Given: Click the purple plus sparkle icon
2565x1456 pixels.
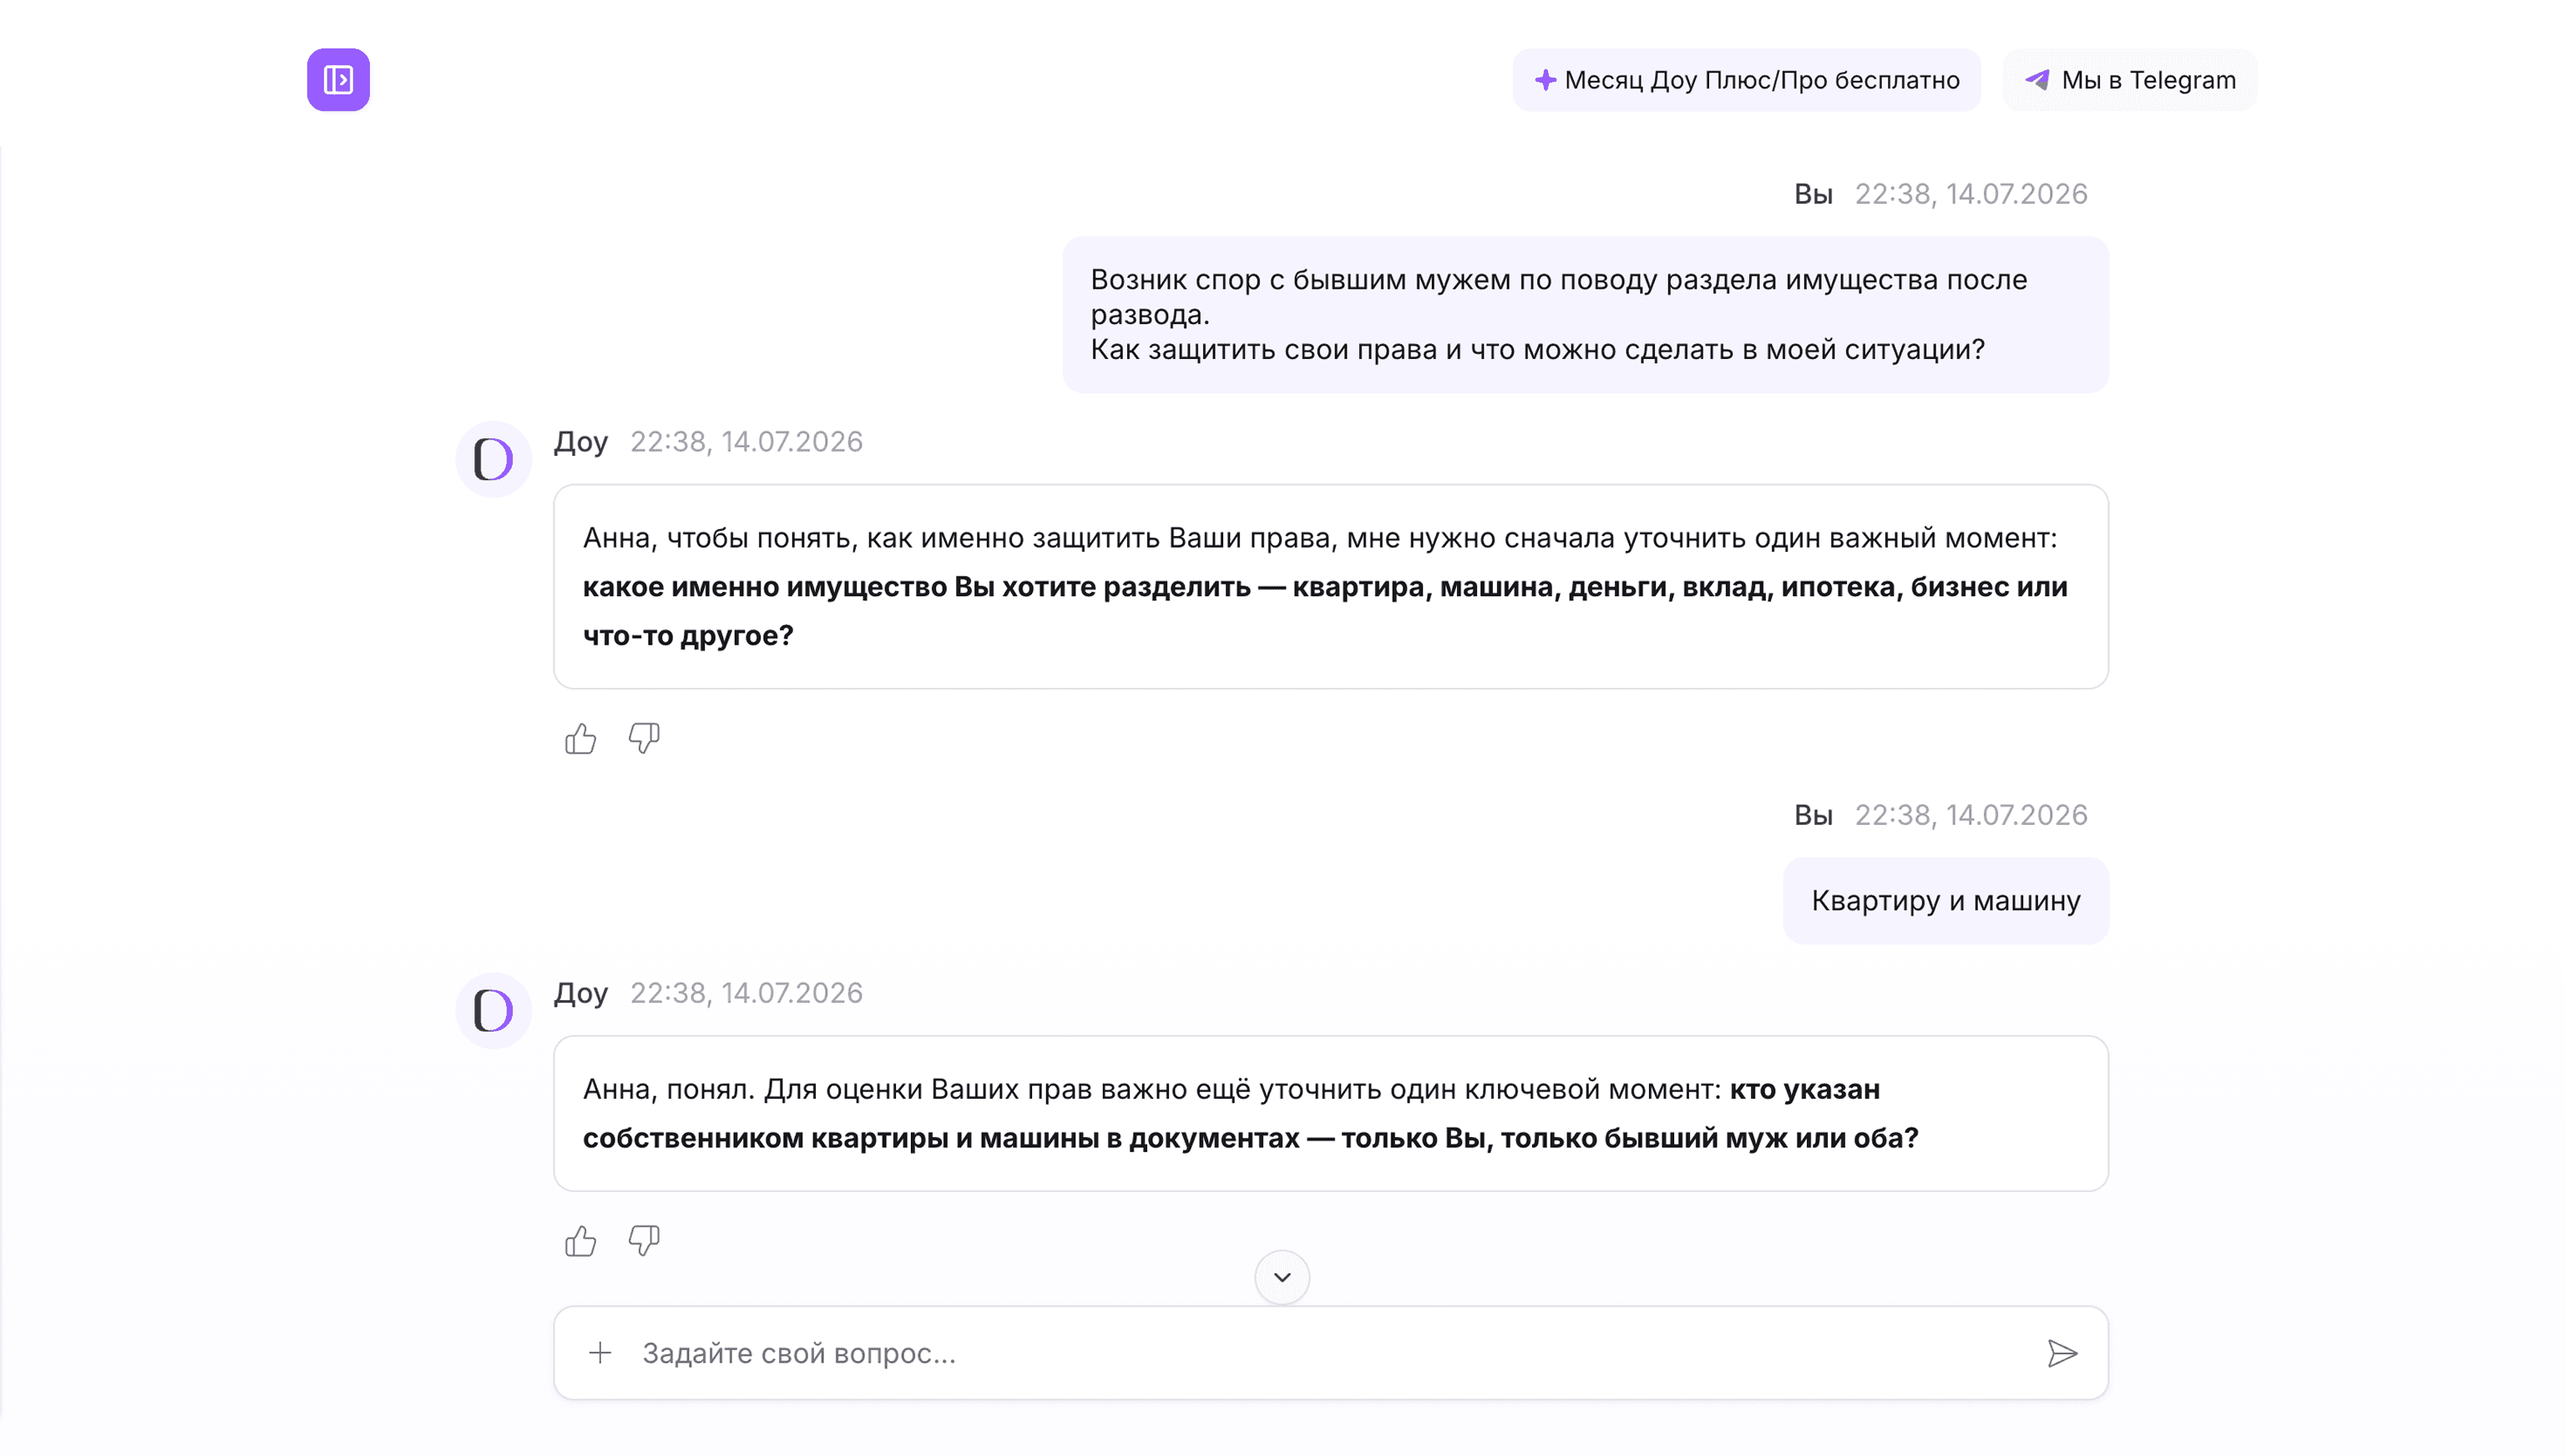Looking at the screenshot, I should pyautogui.click(x=1545, y=80).
